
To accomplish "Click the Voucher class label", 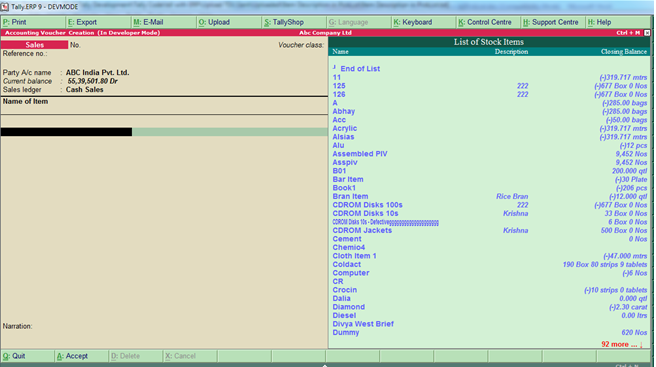I will click(x=301, y=45).
